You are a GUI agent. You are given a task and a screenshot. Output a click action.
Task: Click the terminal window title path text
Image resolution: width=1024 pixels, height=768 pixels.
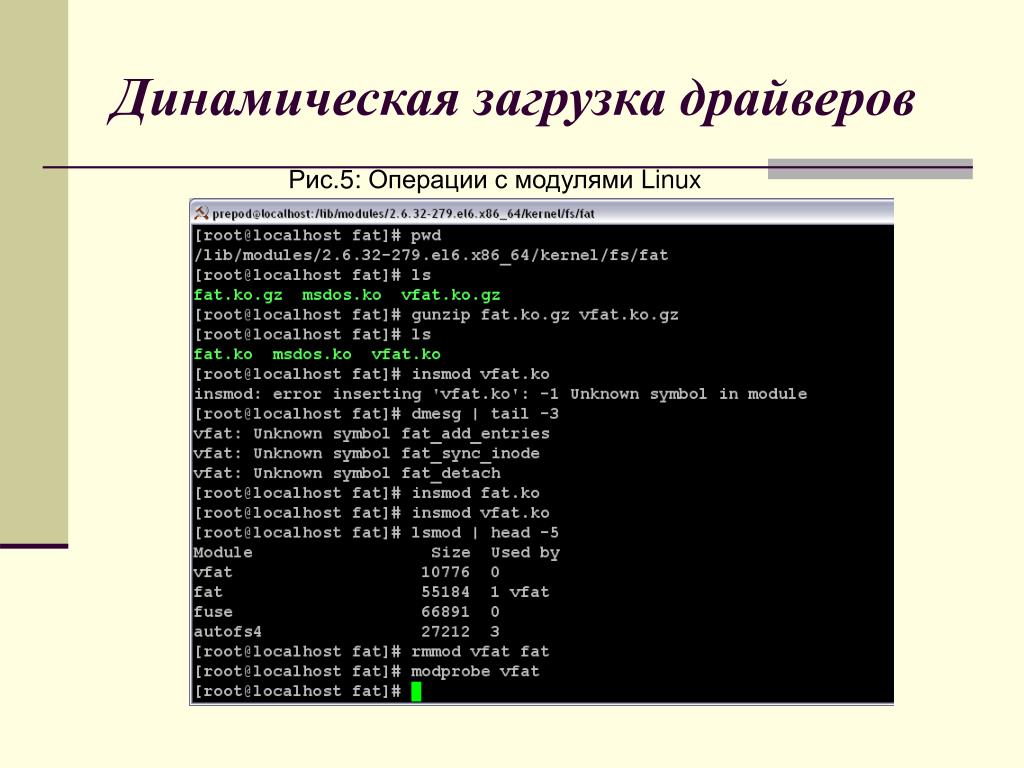tap(404, 214)
